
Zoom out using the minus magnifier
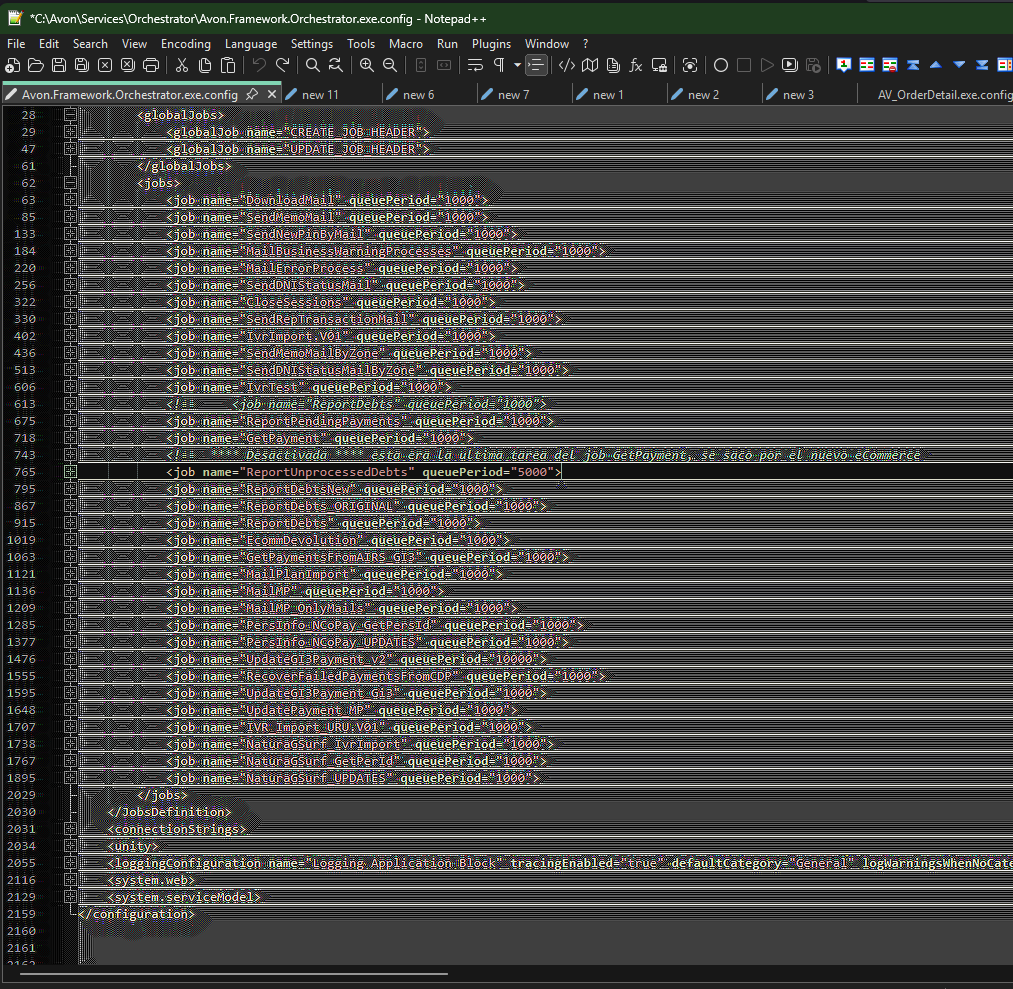pyautogui.click(x=390, y=65)
